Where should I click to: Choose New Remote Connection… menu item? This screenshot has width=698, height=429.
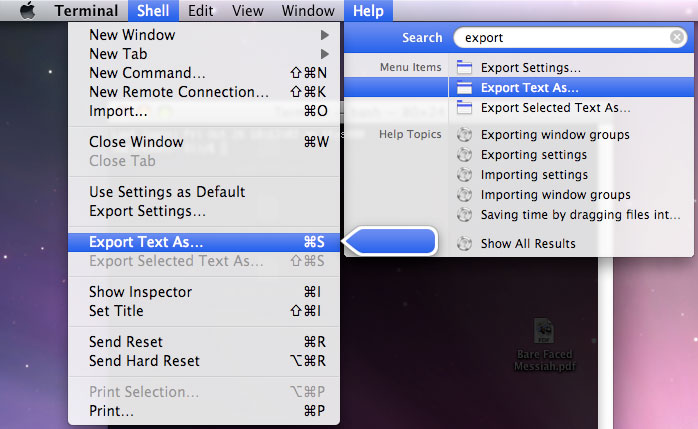(204, 92)
